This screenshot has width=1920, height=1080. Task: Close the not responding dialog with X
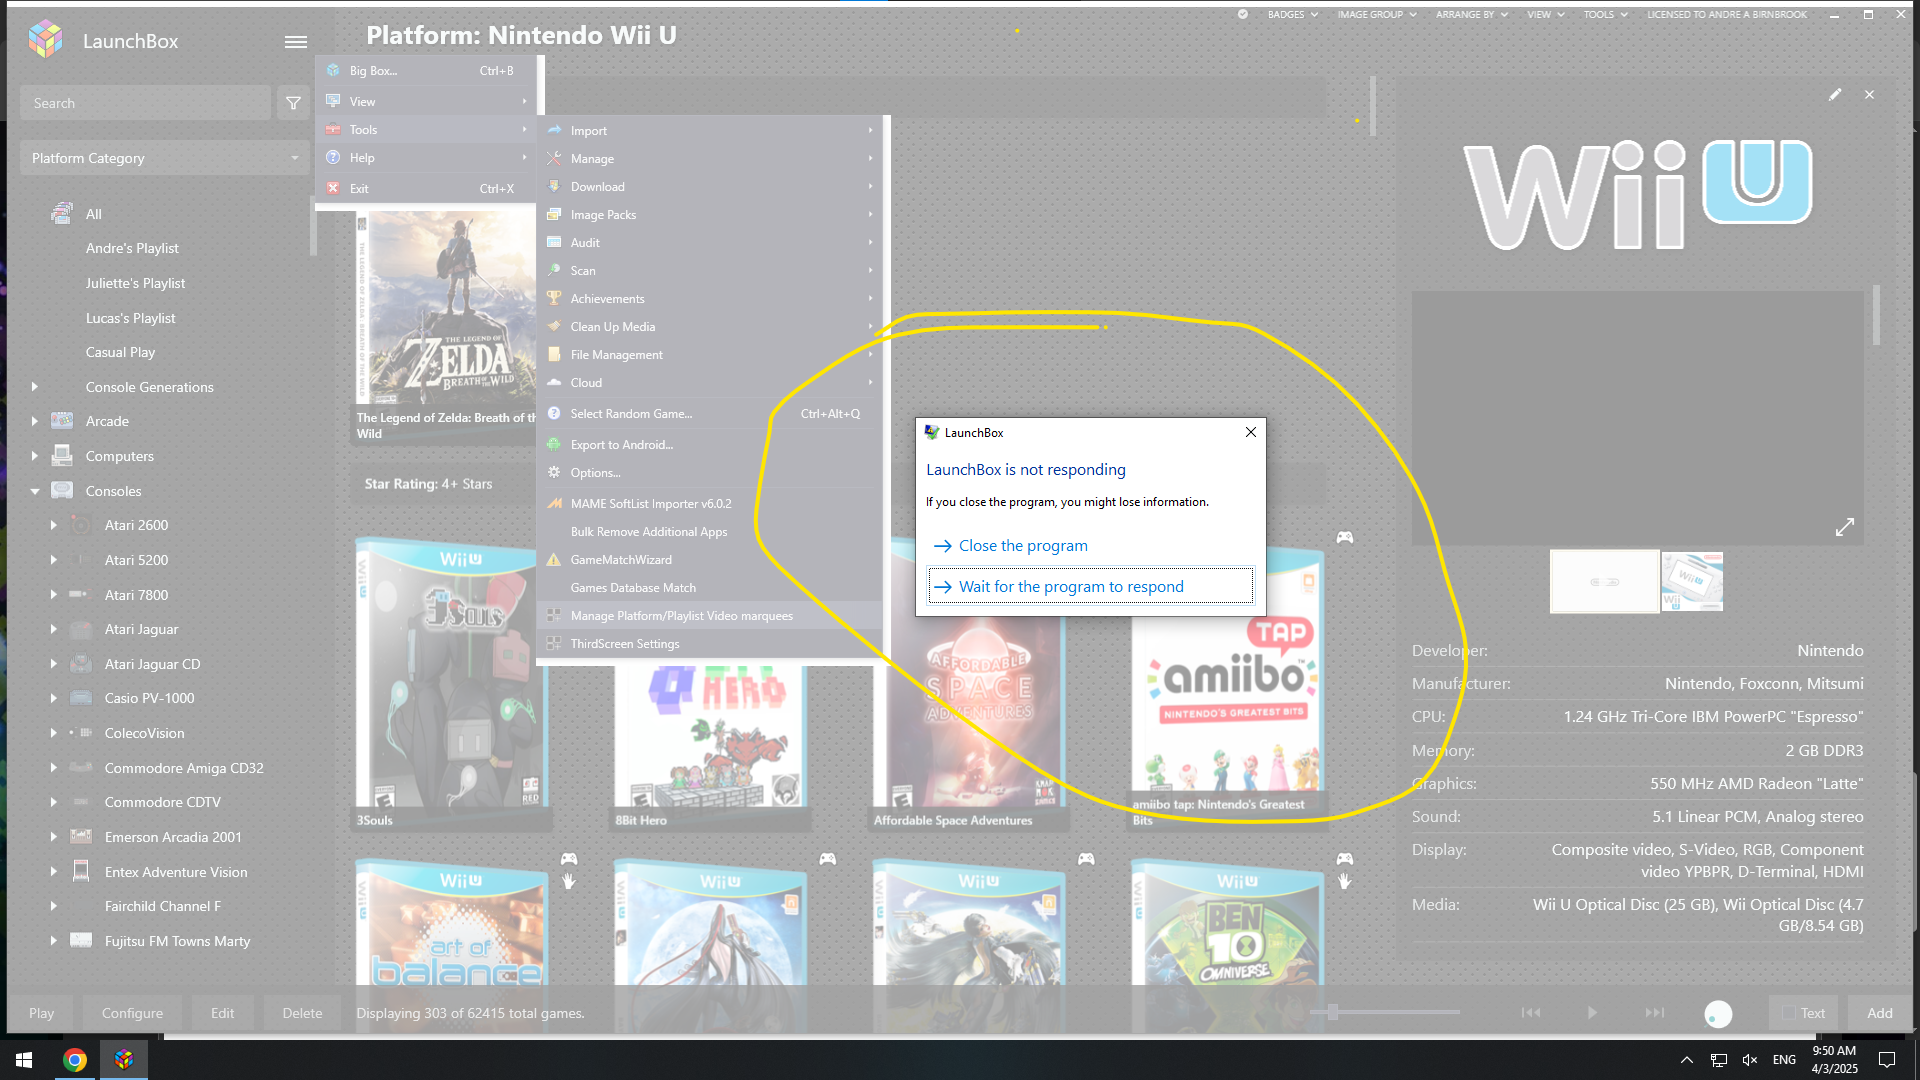pos(1250,432)
